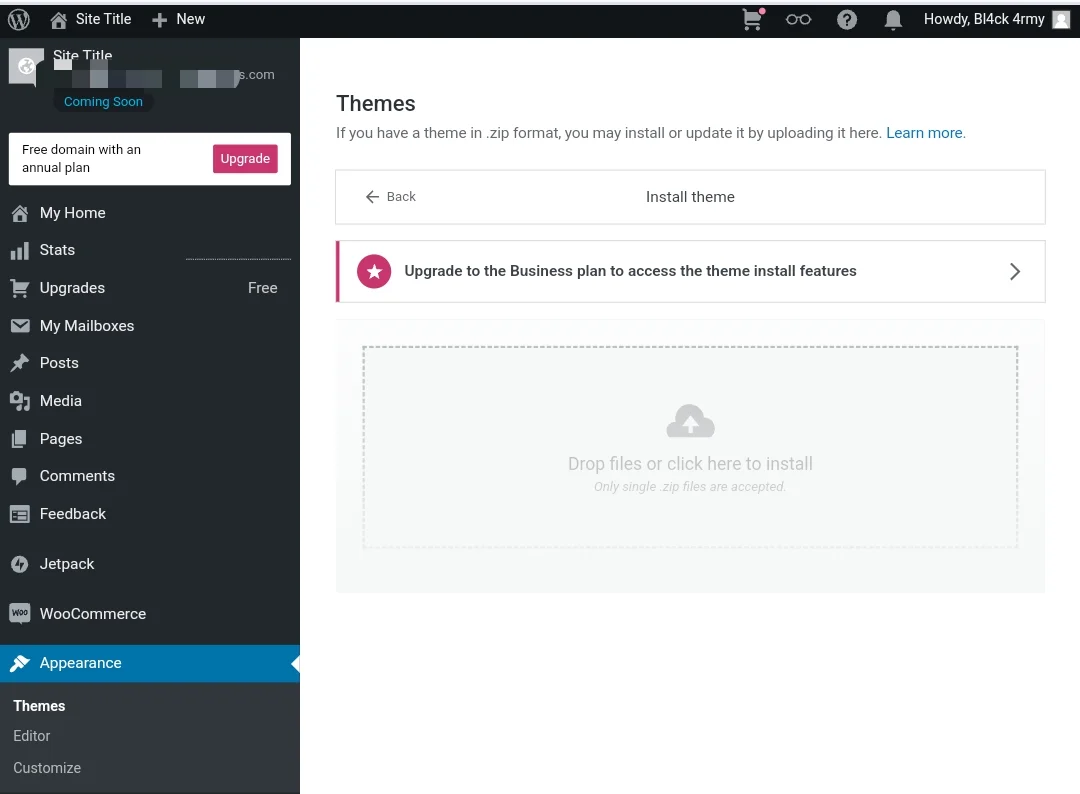
Task: Click the Feedback form icon
Action: 20,514
